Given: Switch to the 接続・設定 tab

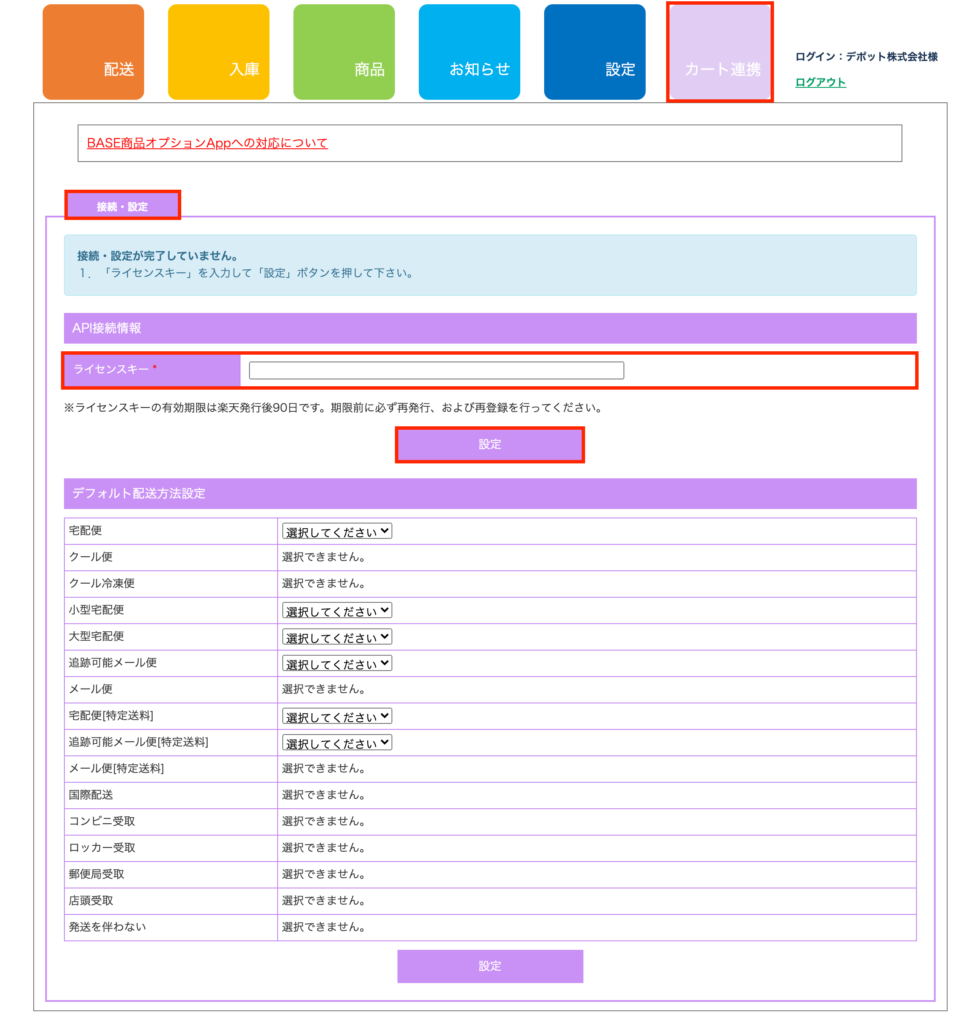Looking at the screenshot, I should [122, 206].
